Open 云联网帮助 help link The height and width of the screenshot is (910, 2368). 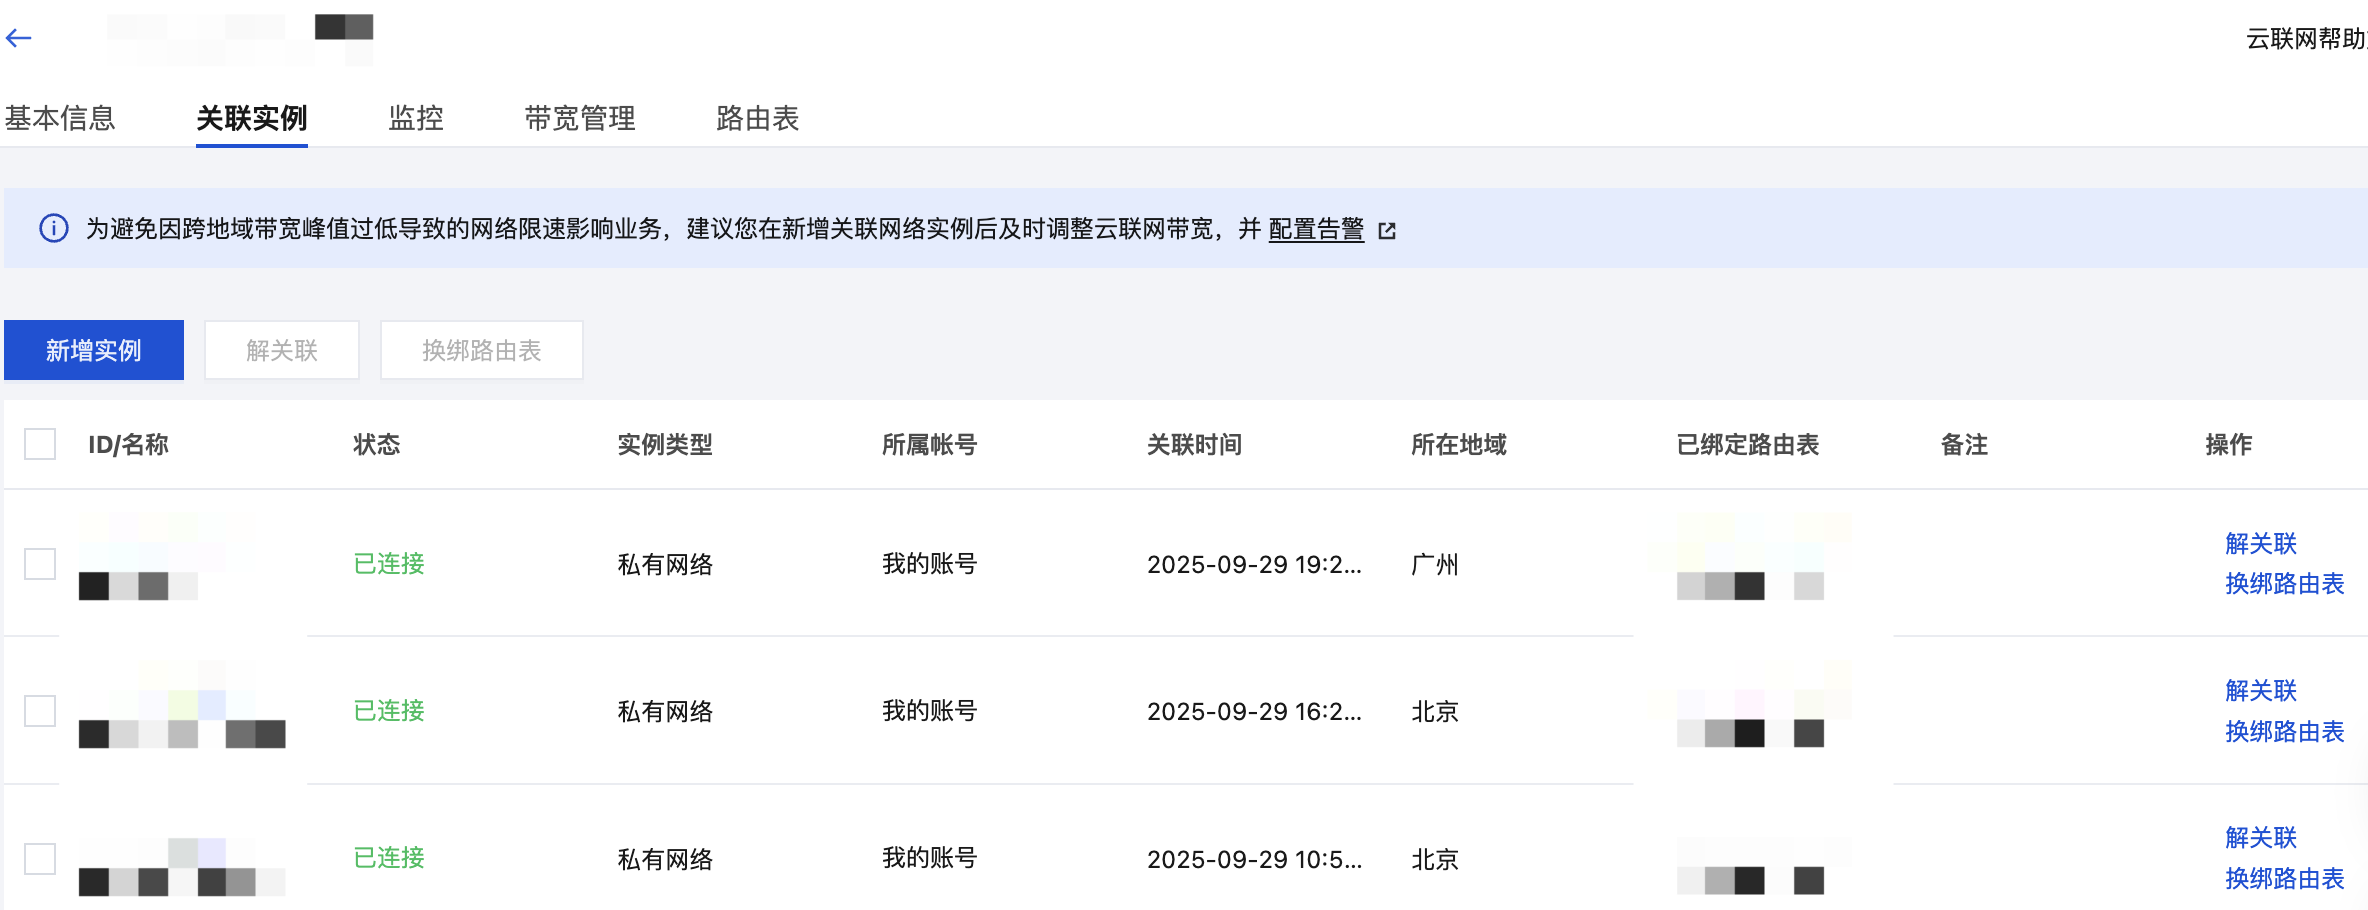[2305, 39]
